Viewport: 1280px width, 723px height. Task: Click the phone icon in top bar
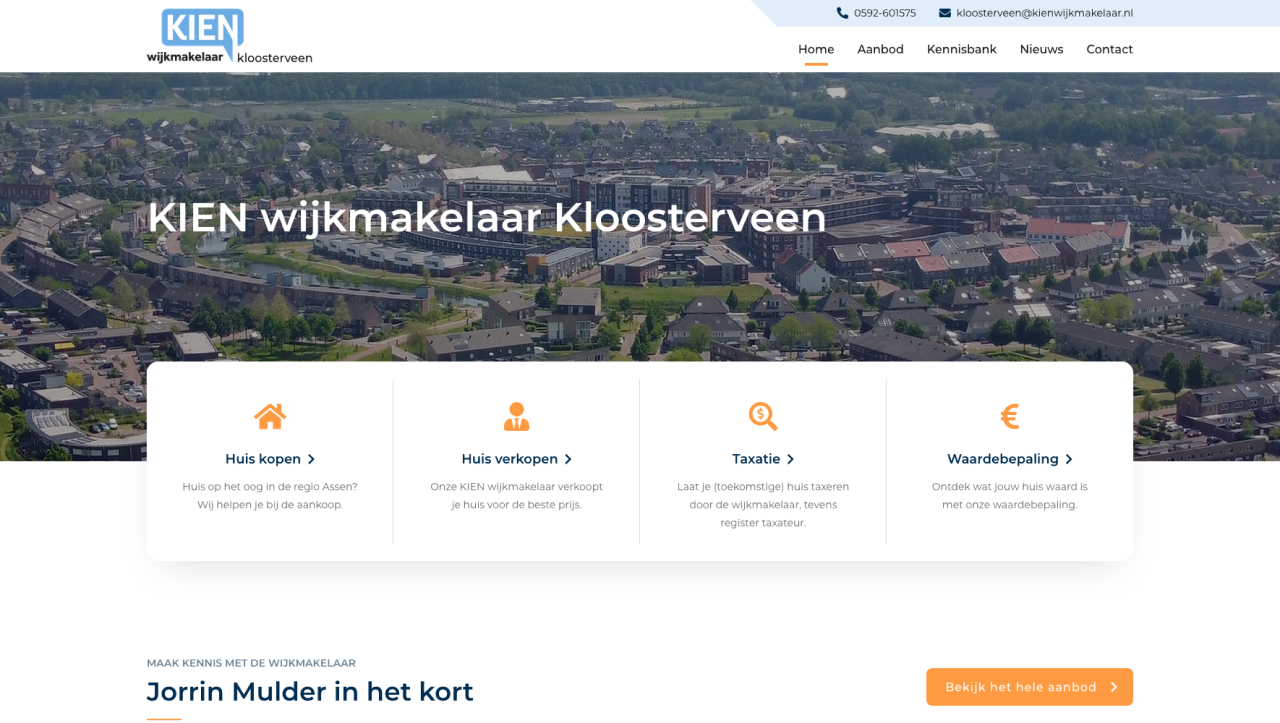point(842,13)
